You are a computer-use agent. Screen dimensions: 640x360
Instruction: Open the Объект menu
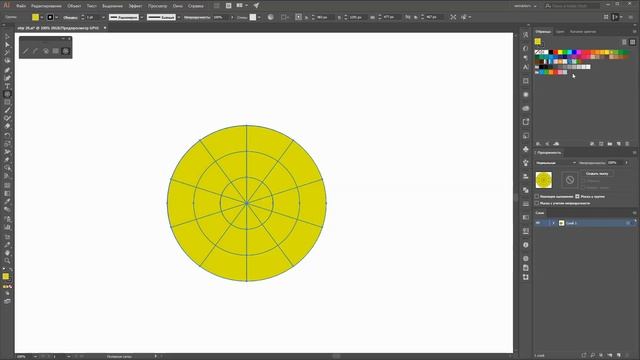click(74, 6)
